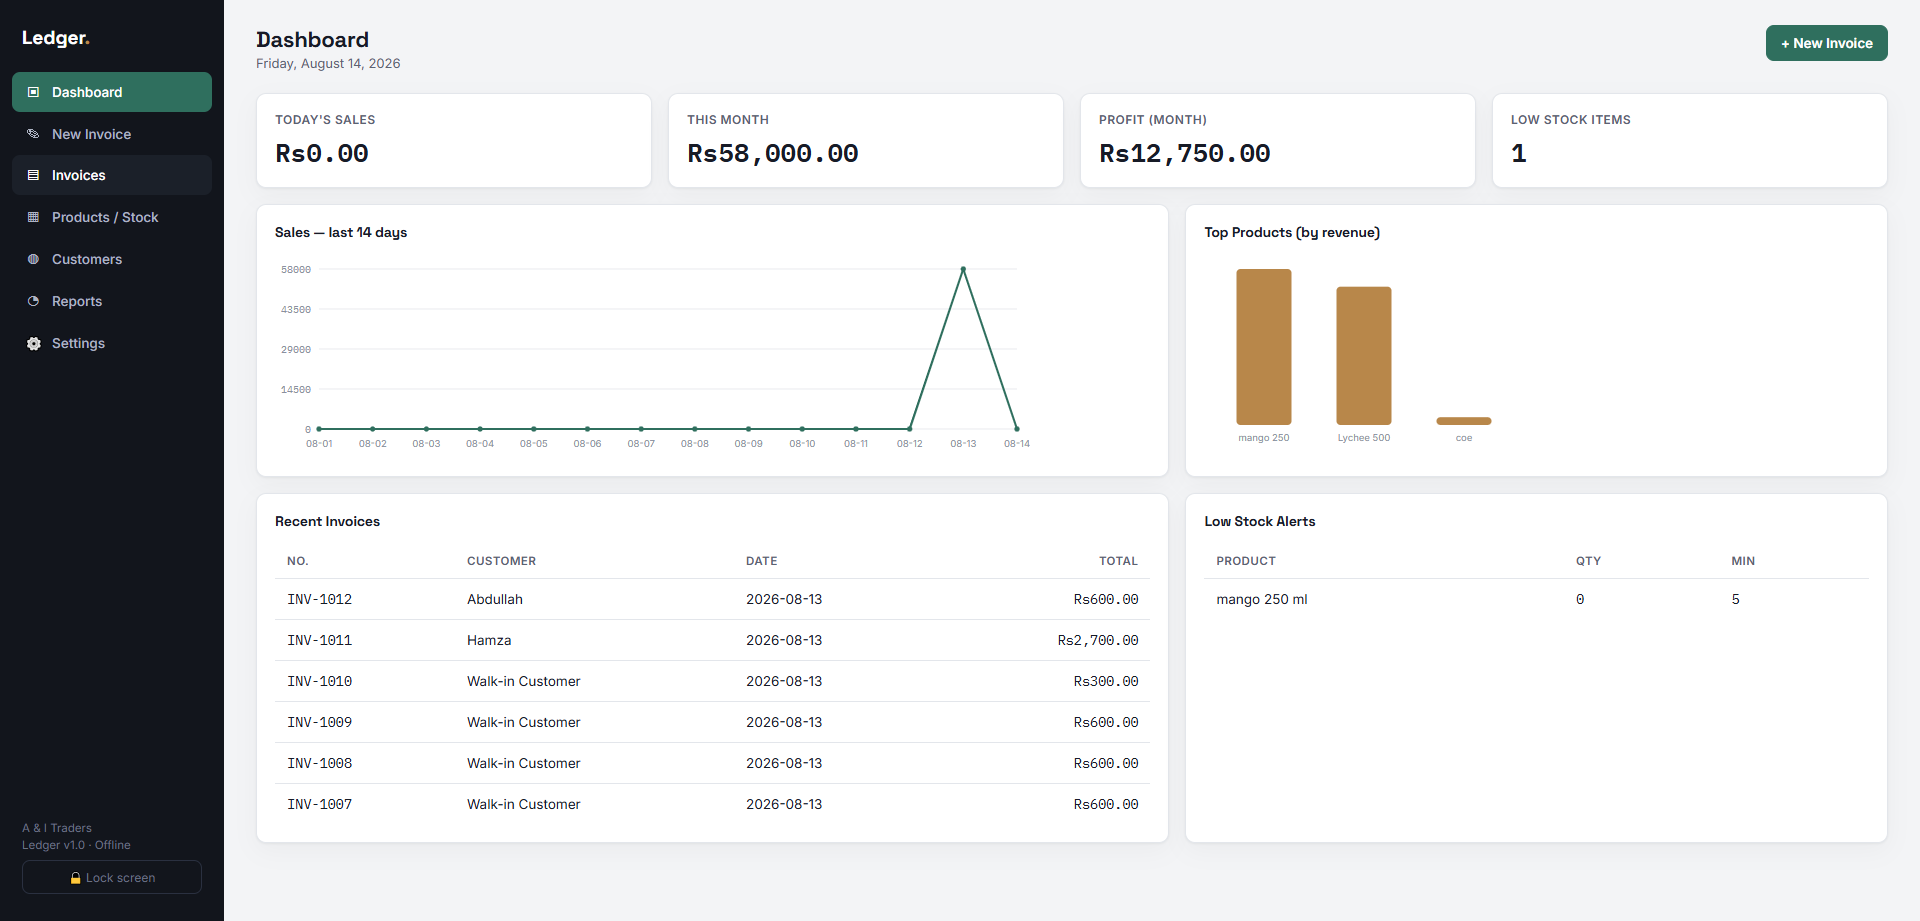The width and height of the screenshot is (1920, 921).
Task: Click the Profit (Month) card
Action: point(1278,140)
